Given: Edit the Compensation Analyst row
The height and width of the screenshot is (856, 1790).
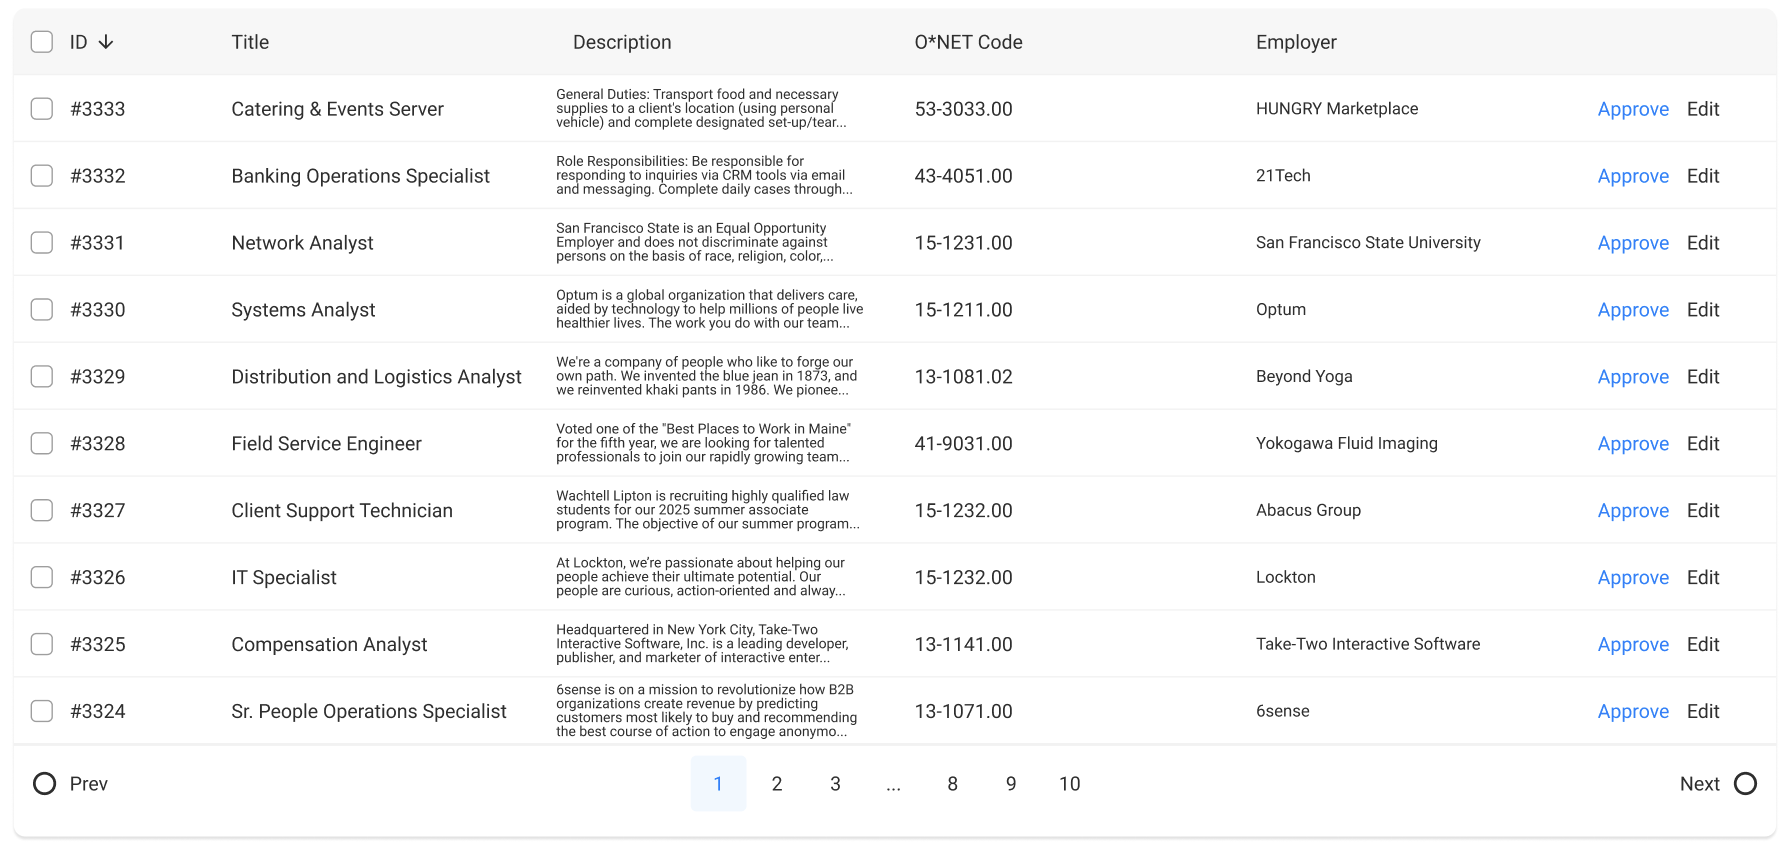Looking at the screenshot, I should pos(1703,645).
